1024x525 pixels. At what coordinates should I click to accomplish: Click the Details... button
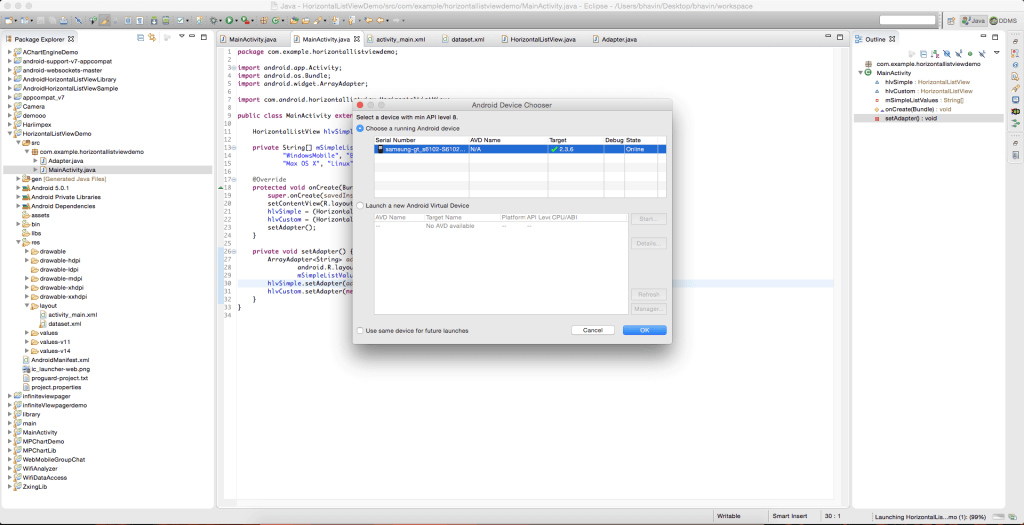click(x=648, y=244)
